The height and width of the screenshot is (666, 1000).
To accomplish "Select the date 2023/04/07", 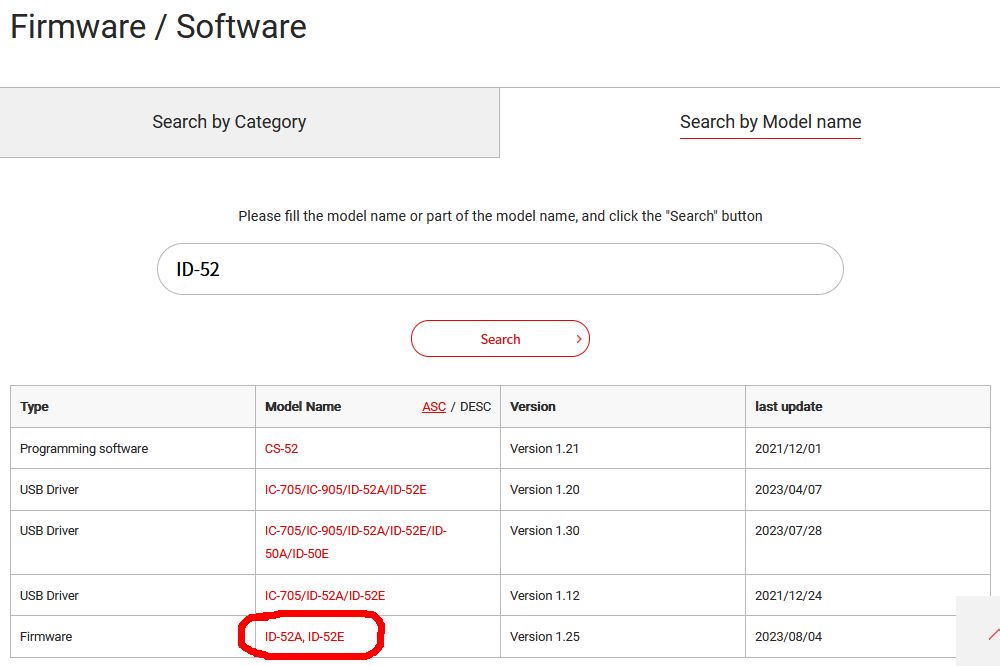I will point(788,489).
